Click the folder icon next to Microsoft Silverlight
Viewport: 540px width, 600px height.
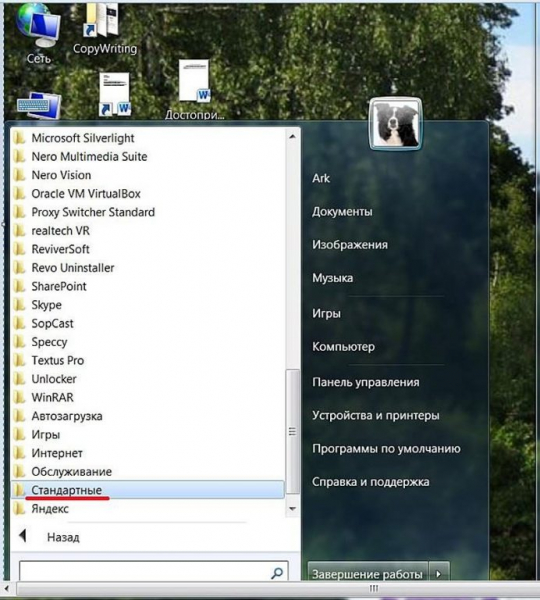19,138
